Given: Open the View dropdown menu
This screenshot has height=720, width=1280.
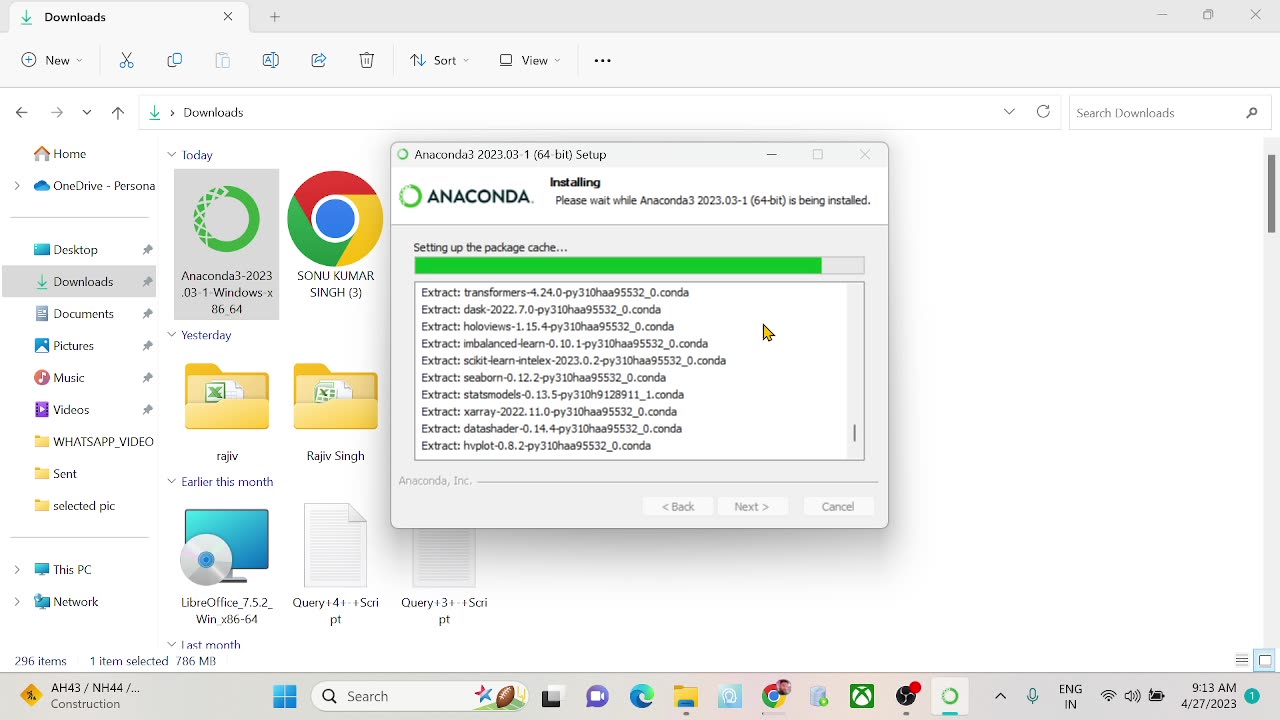Looking at the screenshot, I should coord(530,60).
